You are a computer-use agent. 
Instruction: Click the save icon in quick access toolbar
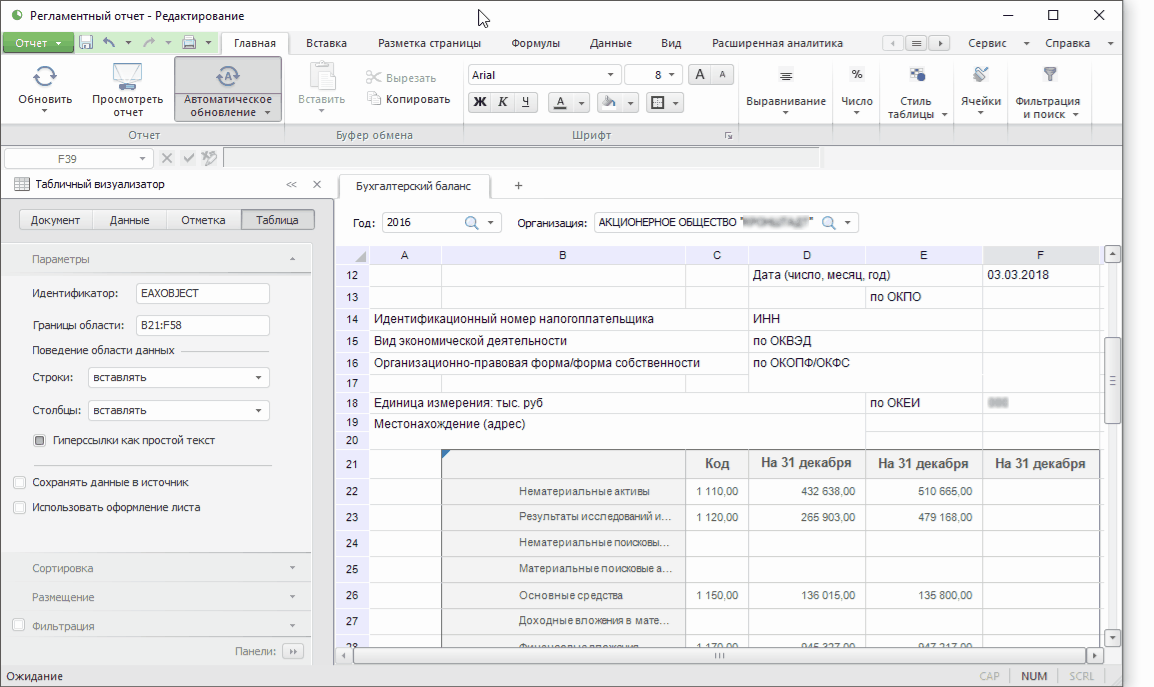[86, 43]
